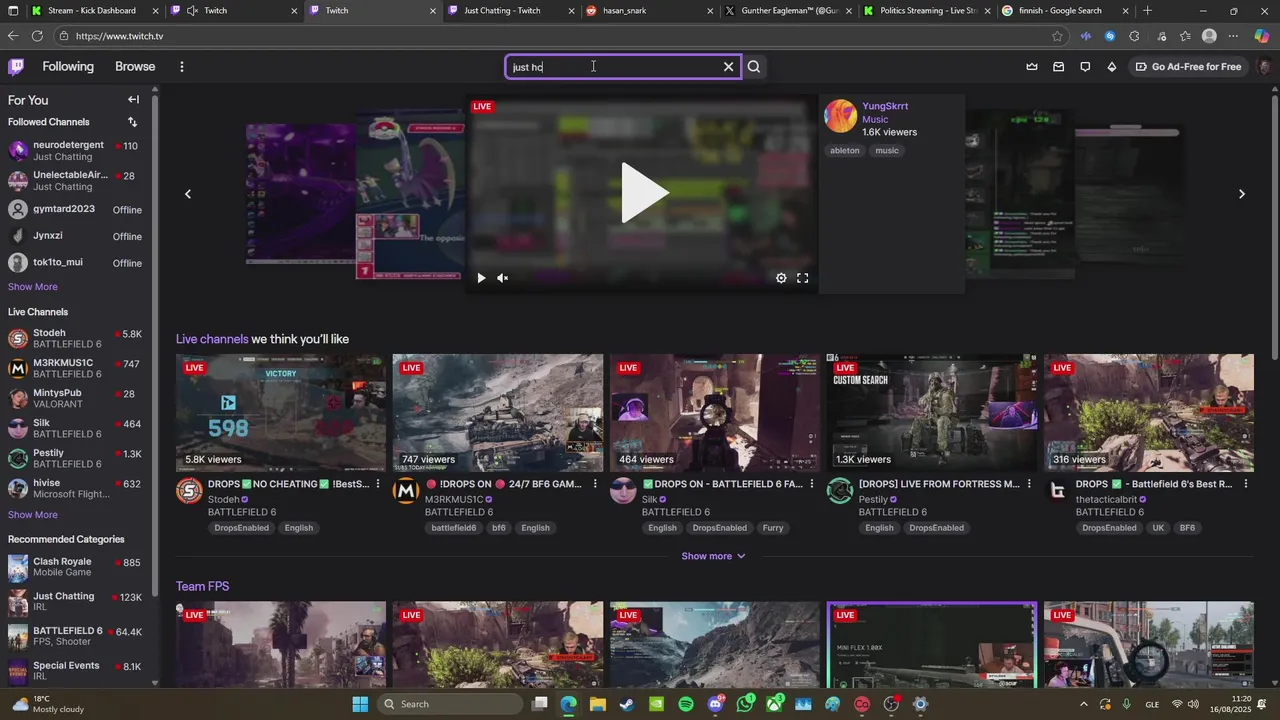The height and width of the screenshot is (720, 1280).
Task: Click the small play button on carousel player
Action: click(x=481, y=278)
